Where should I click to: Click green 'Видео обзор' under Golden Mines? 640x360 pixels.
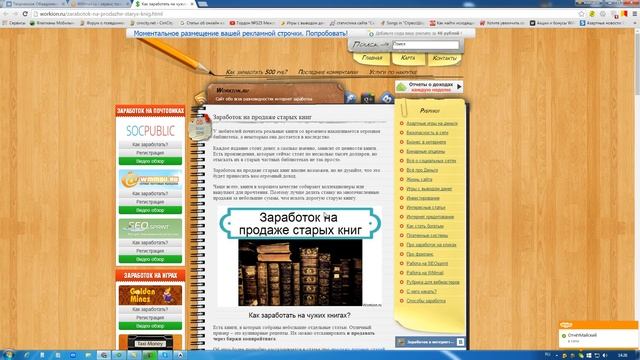(x=150, y=326)
